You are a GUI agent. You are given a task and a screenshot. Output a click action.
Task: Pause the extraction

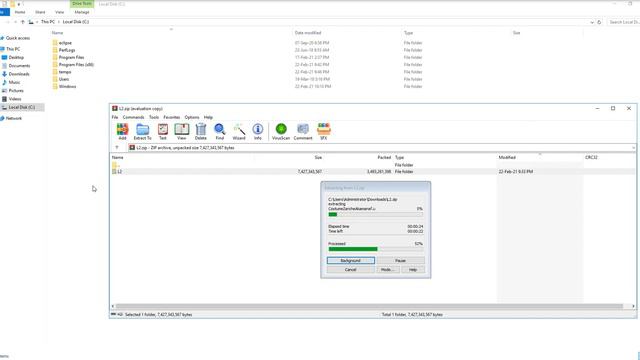[x=400, y=260]
